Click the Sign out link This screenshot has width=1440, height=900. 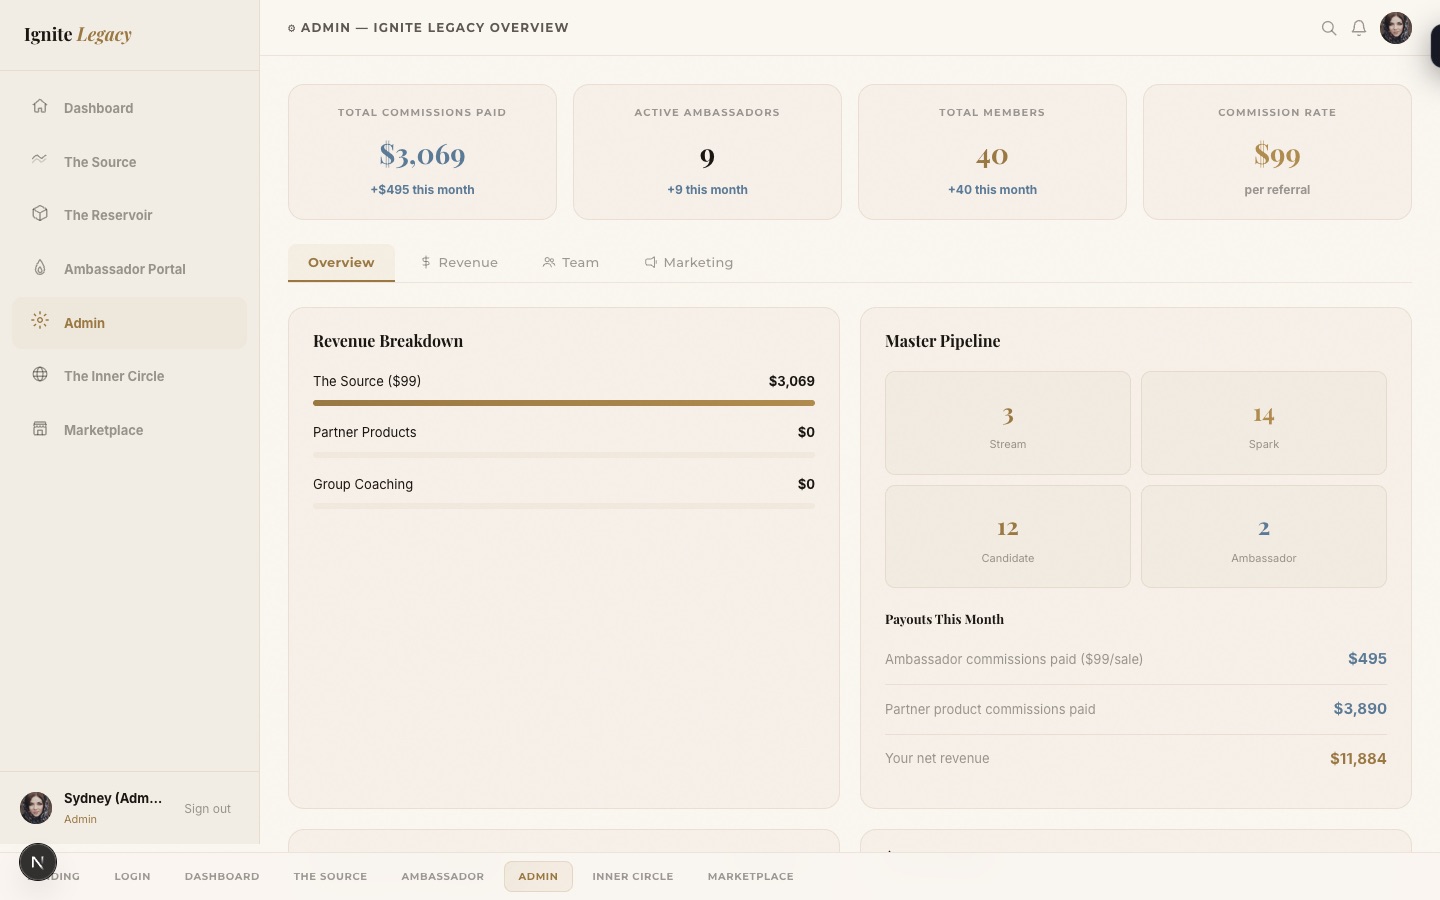click(207, 808)
